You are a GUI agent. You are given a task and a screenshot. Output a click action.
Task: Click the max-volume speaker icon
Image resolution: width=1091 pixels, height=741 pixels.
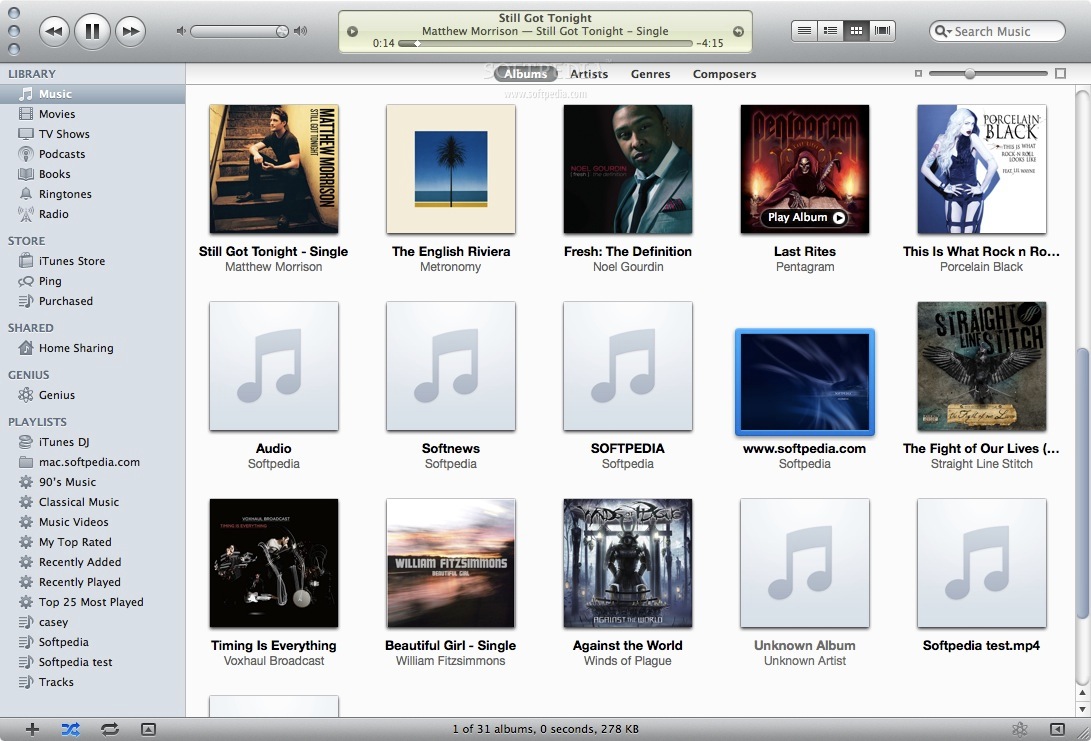pos(300,31)
